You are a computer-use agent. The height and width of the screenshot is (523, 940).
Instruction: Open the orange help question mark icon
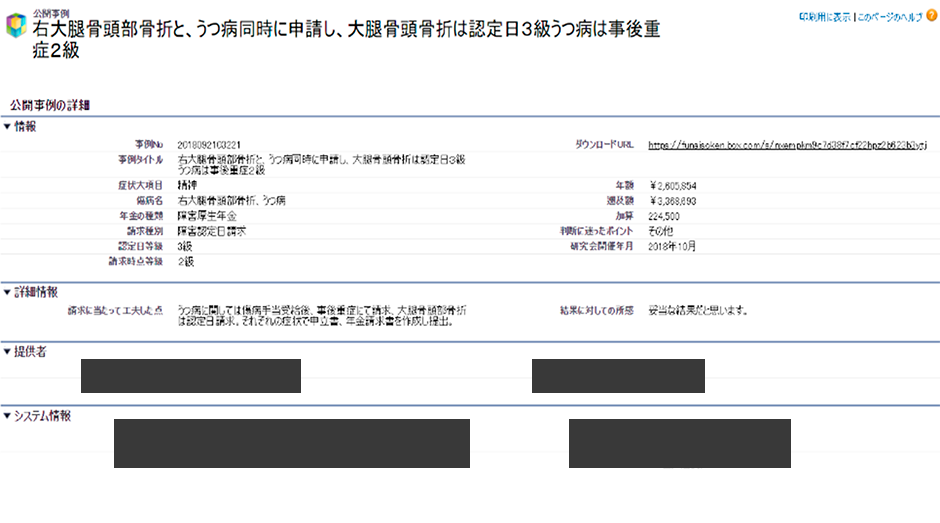point(932,16)
